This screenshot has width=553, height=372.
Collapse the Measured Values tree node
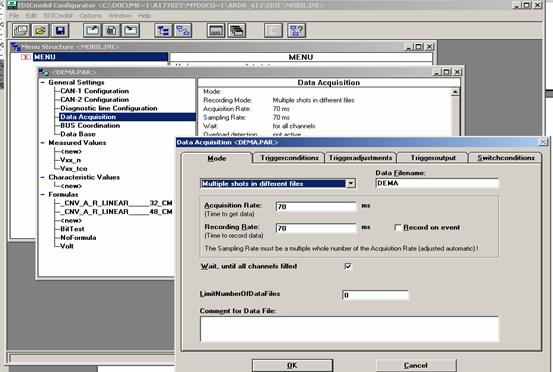[x=43, y=143]
